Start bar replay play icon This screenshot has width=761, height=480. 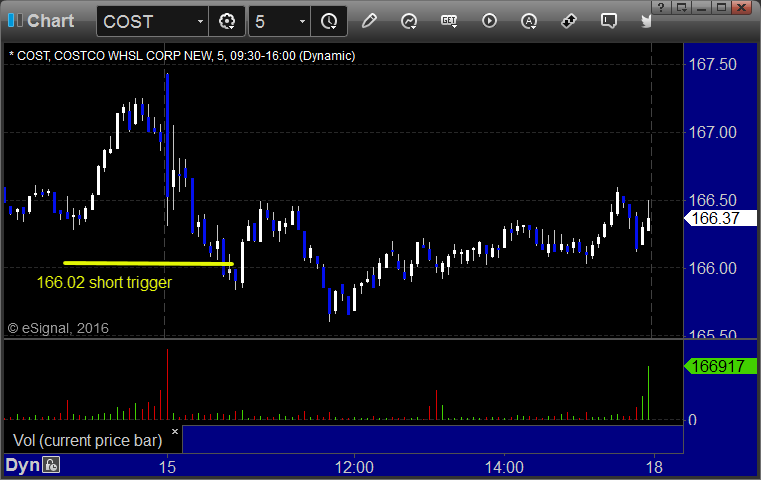coord(489,21)
